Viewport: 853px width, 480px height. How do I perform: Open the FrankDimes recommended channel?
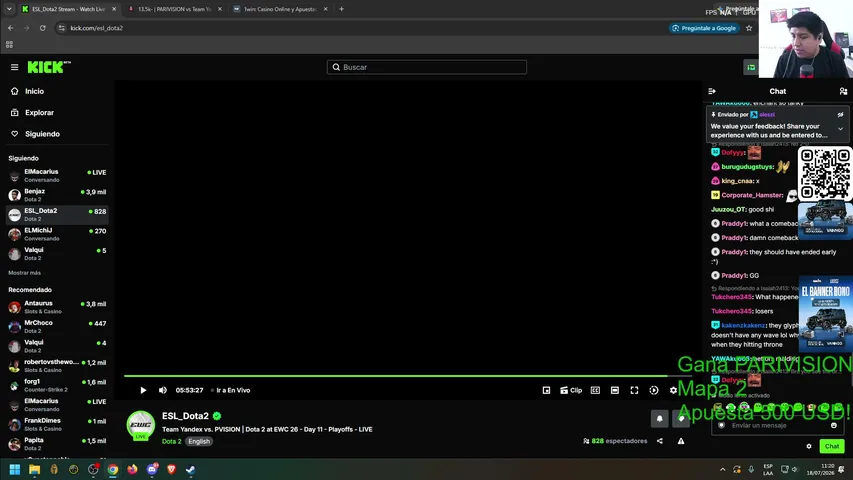coord(57,424)
